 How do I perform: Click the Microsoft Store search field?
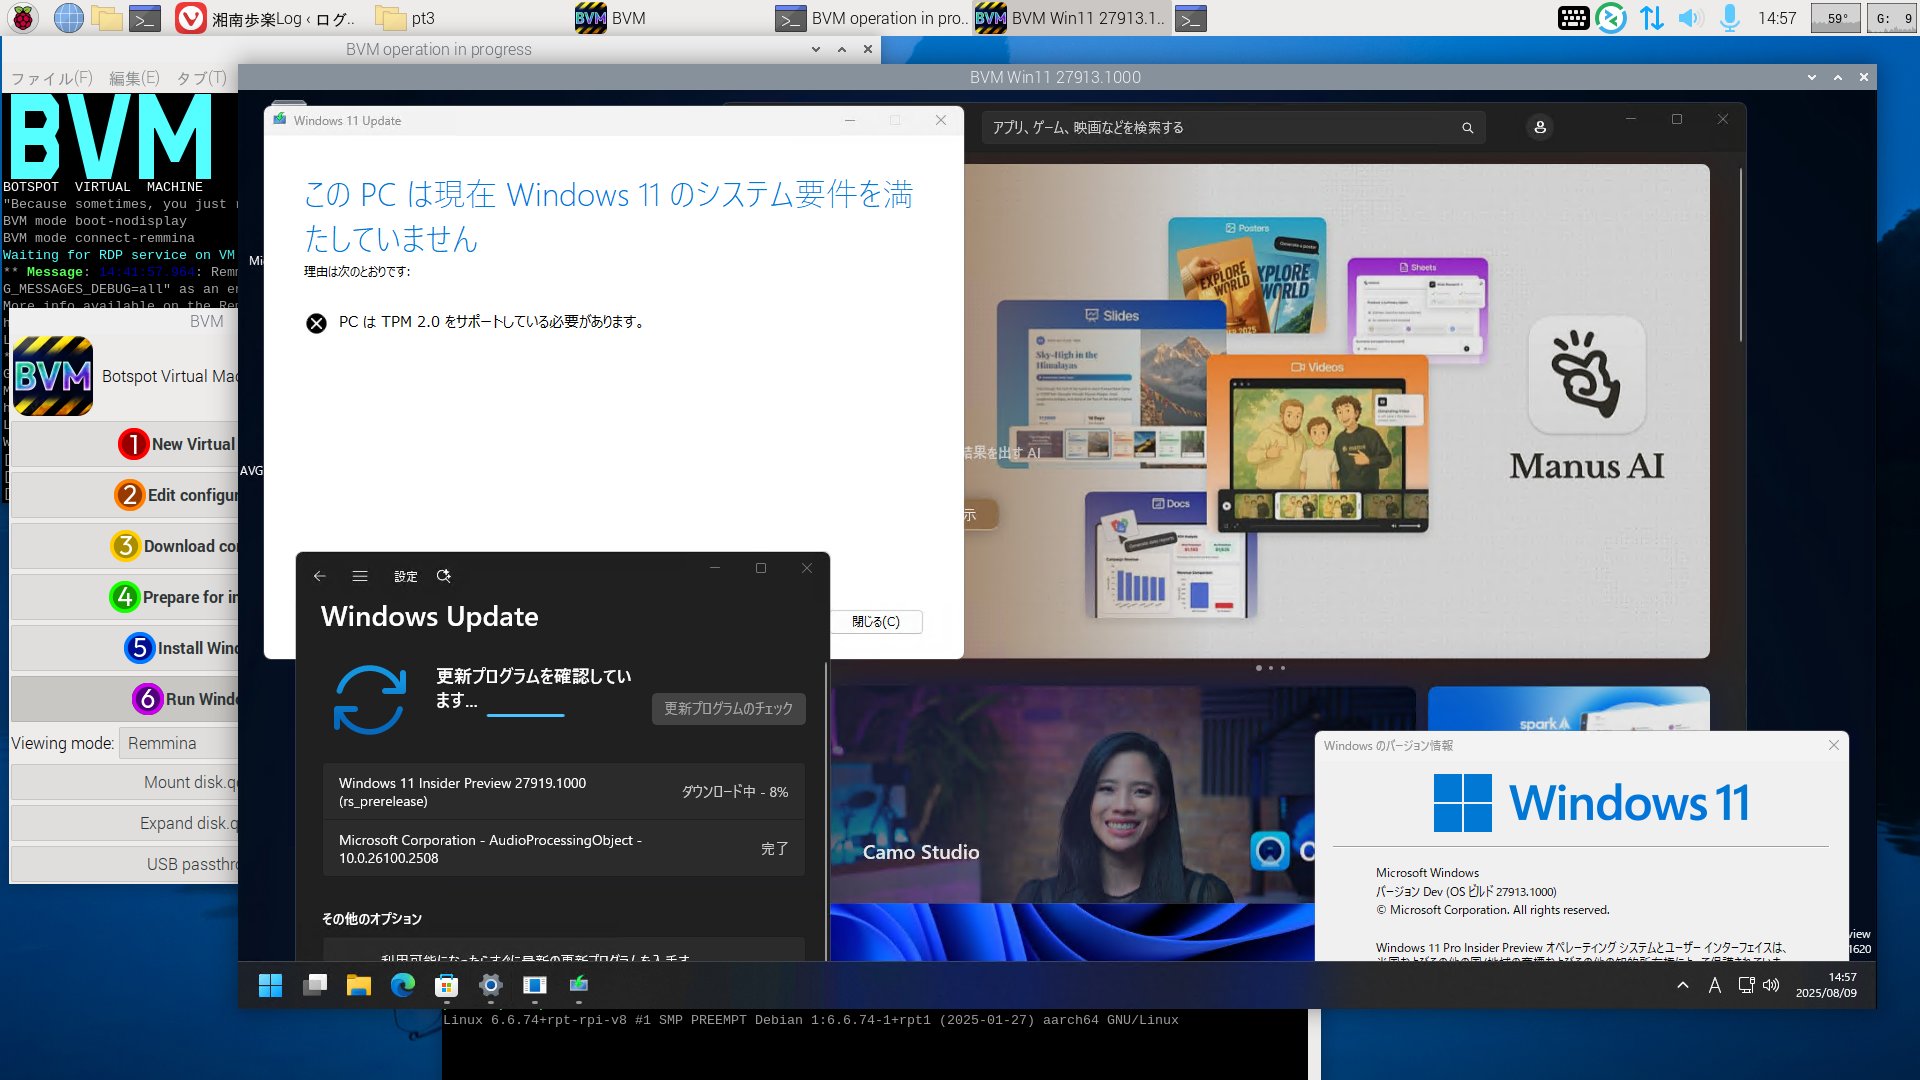(x=1232, y=128)
